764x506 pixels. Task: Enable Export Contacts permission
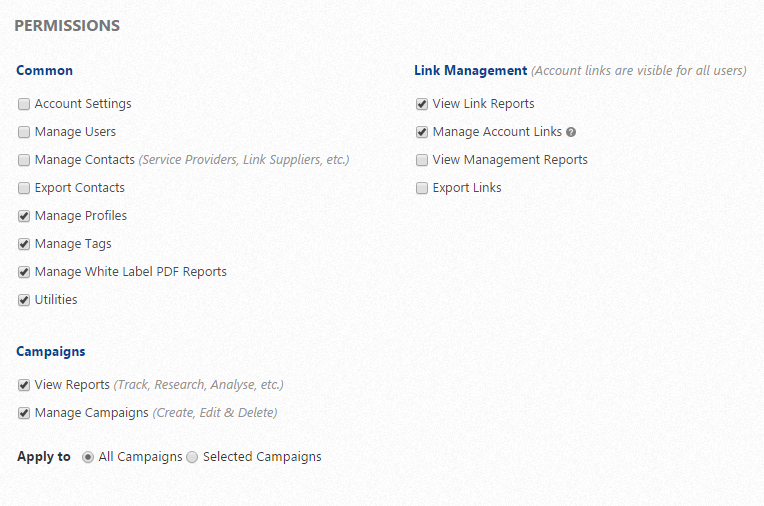click(x=24, y=188)
